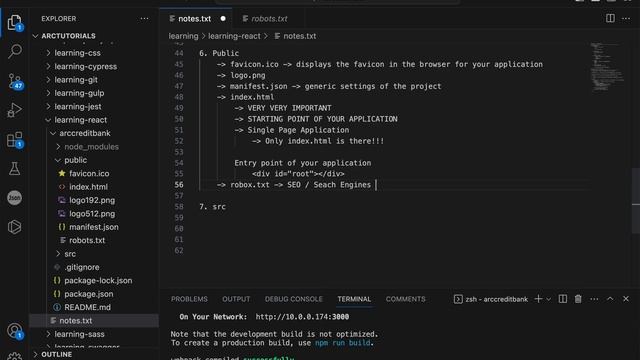
Task: Open the launch profile dropdown next to plus
Action: [x=549, y=300]
